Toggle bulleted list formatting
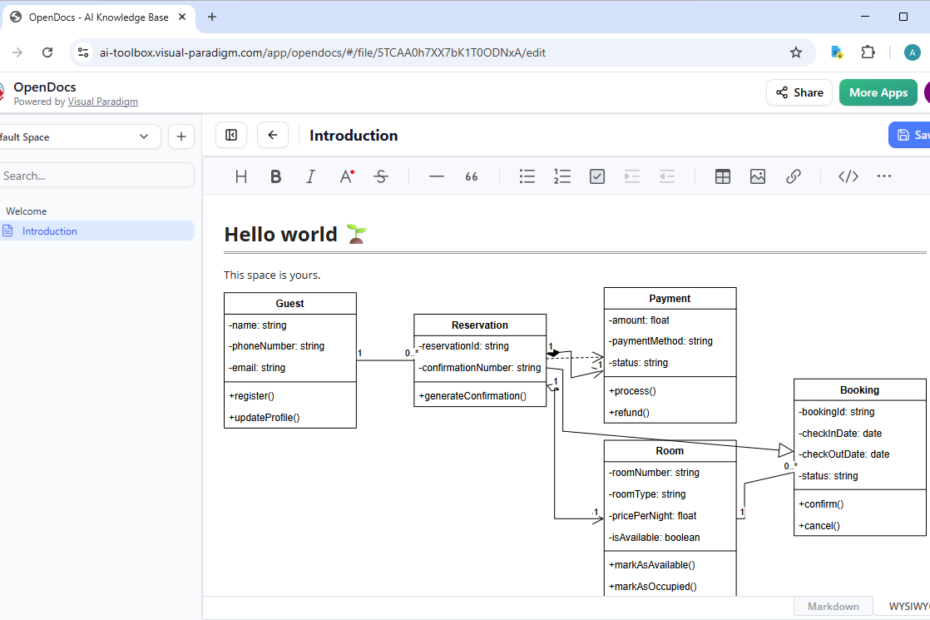The height and width of the screenshot is (620, 930). tap(527, 177)
